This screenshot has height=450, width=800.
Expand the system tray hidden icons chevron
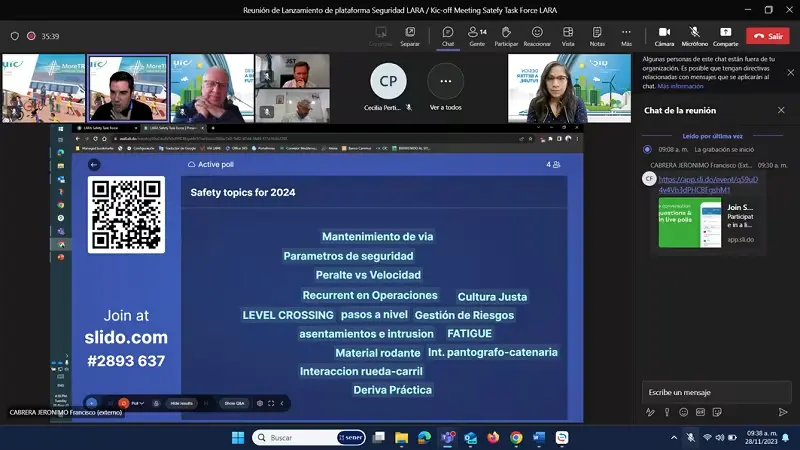click(x=674, y=438)
